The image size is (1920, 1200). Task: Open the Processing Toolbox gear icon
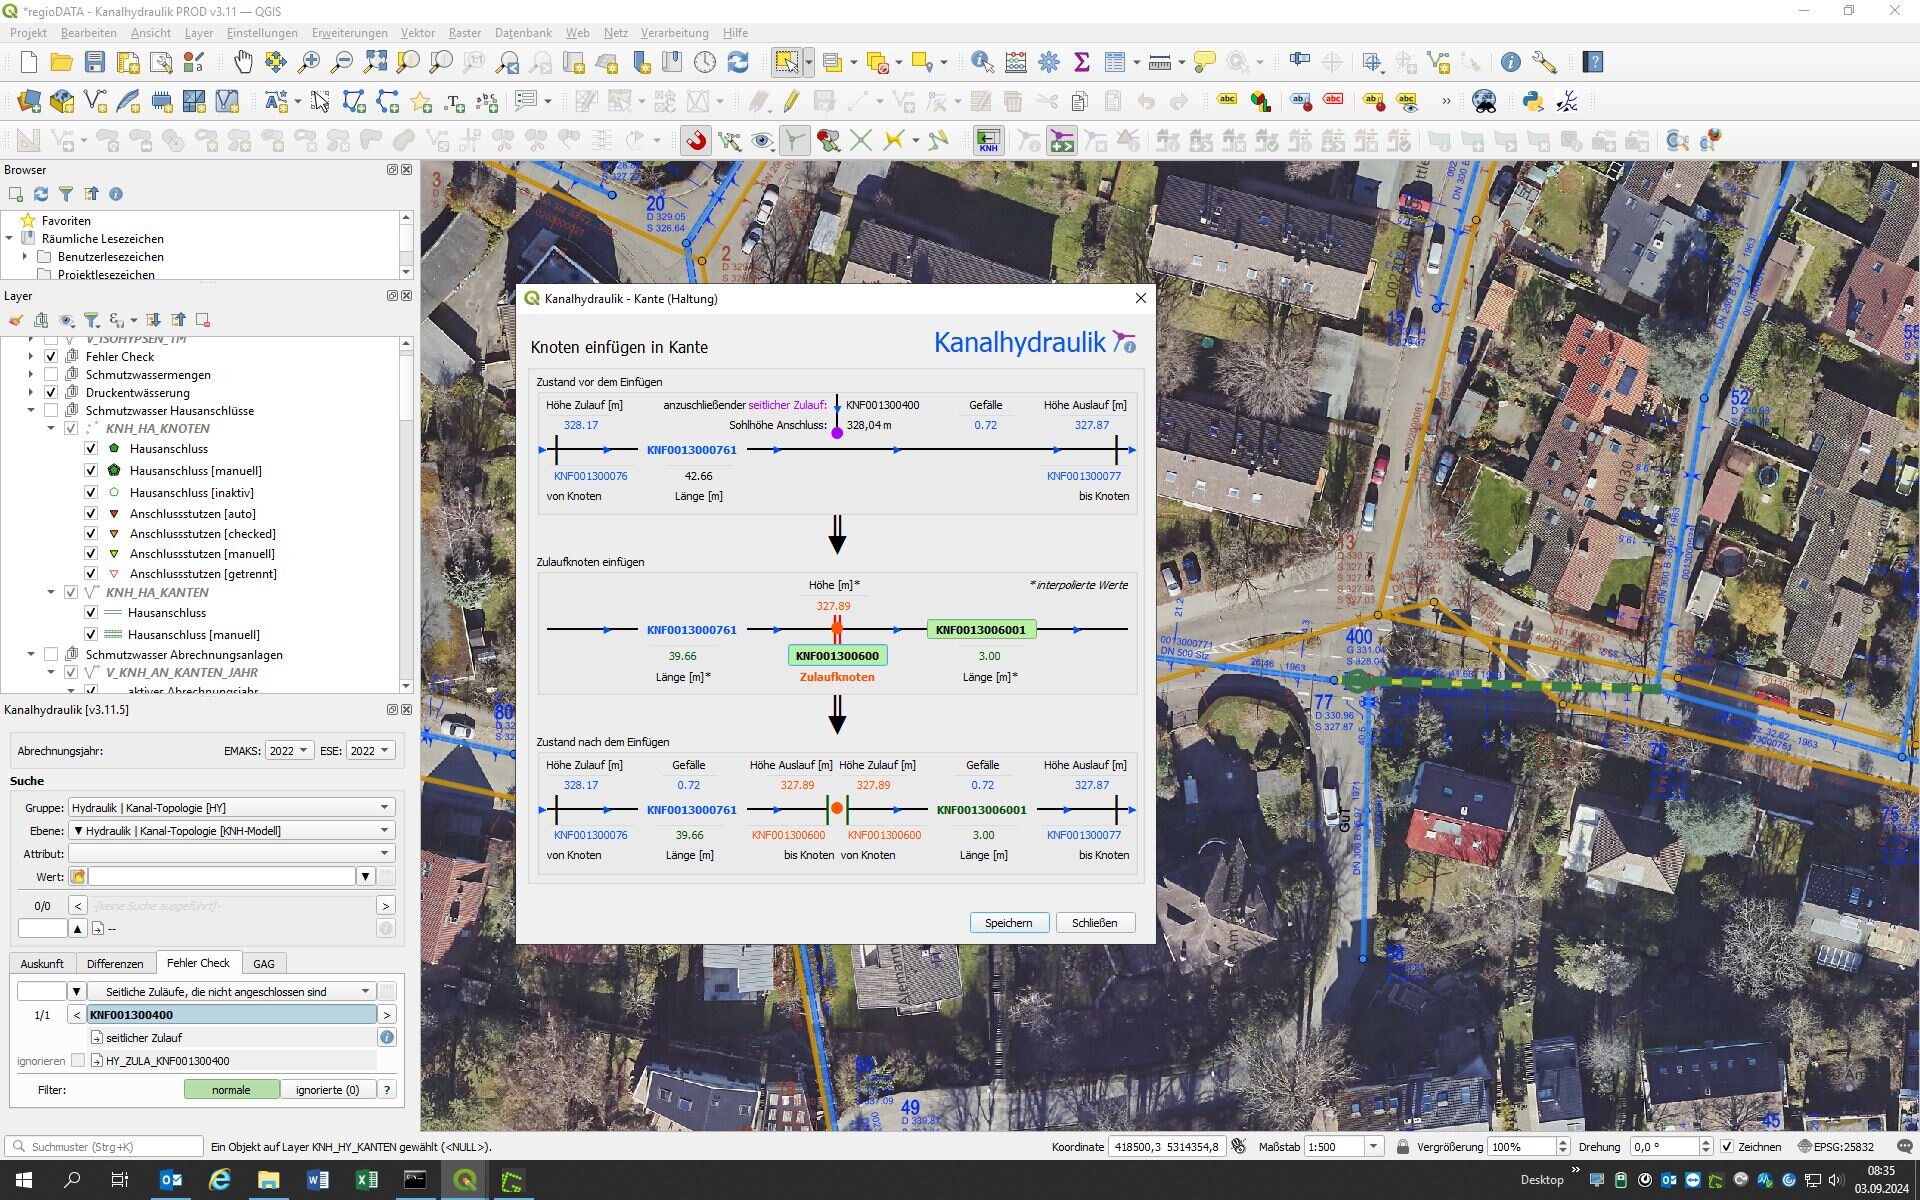click(1049, 62)
